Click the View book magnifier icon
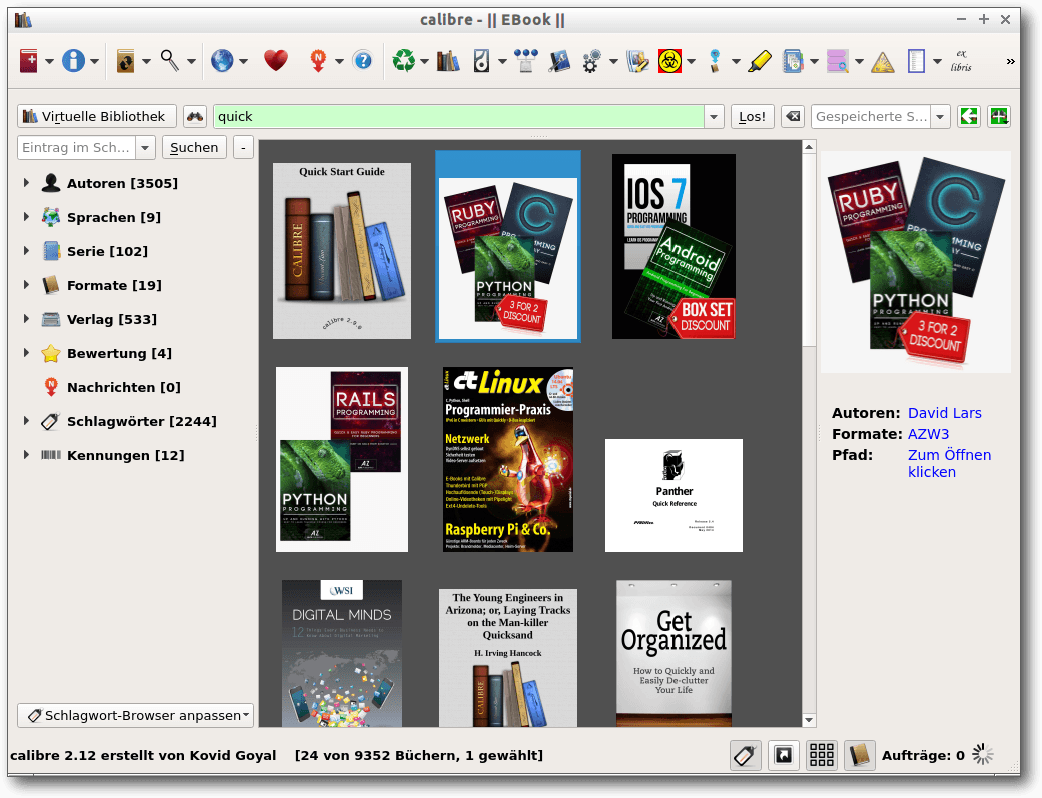Screen dimensions: 1042x798 click(169, 61)
